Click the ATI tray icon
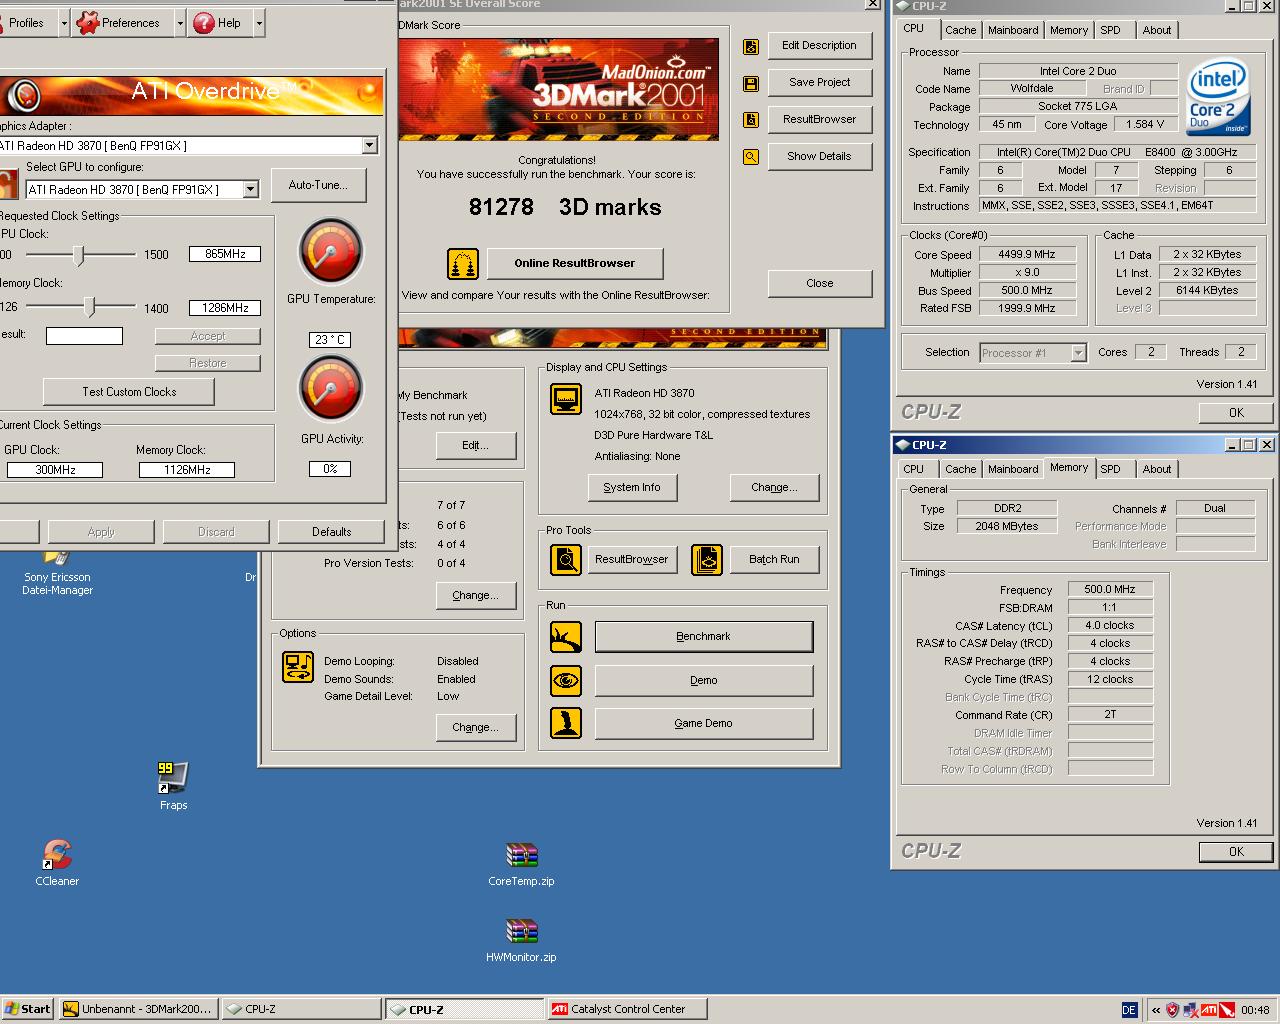Viewport: 1280px width, 1024px height. pos(1209,1010)
